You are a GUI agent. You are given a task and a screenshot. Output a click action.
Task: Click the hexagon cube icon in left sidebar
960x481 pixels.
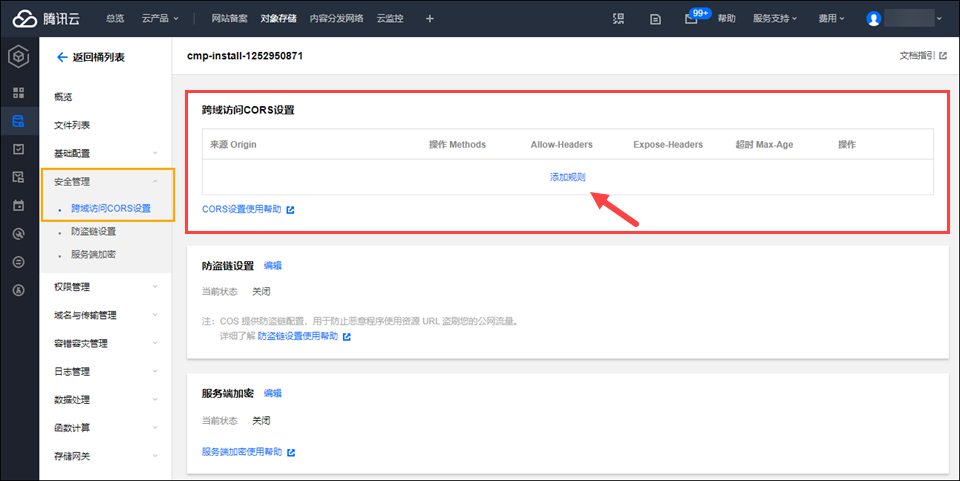tap(19, 58)
